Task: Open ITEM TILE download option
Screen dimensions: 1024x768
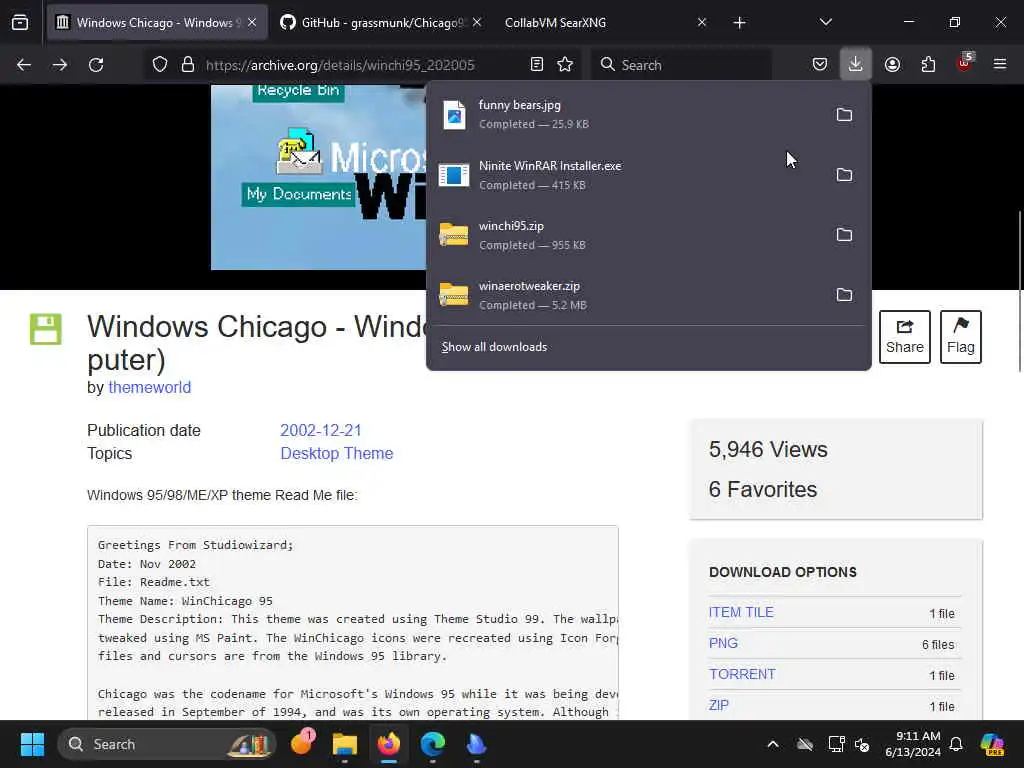Action: pos(741,613)
